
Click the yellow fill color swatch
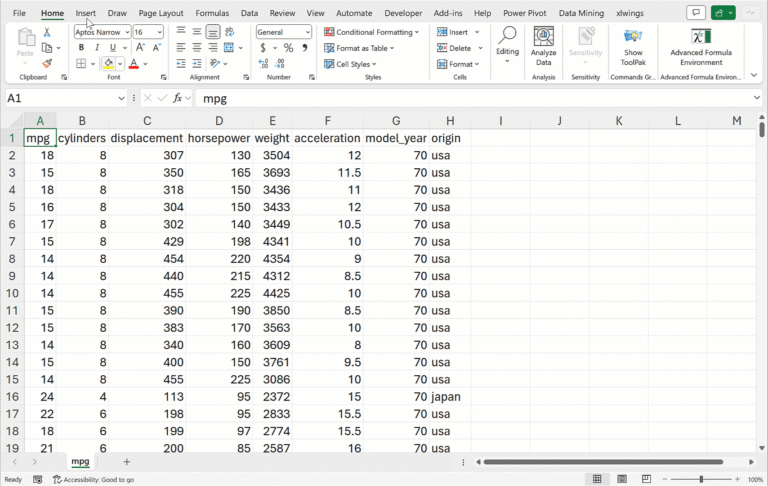108,64
